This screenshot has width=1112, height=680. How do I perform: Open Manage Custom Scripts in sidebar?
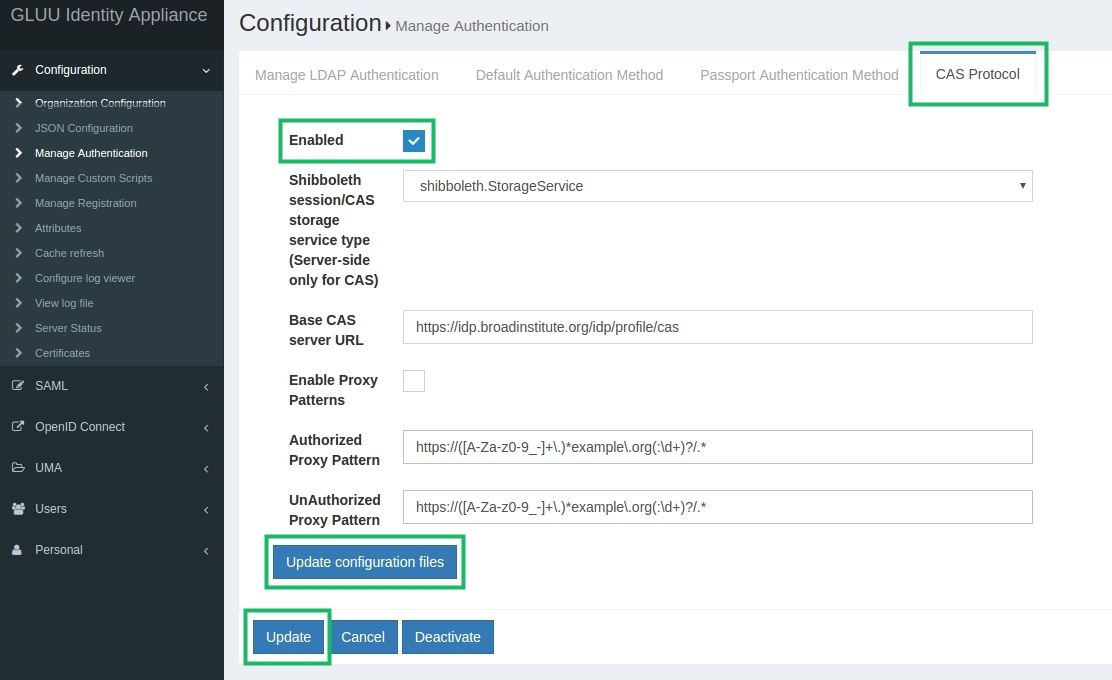tap(93, 178)
